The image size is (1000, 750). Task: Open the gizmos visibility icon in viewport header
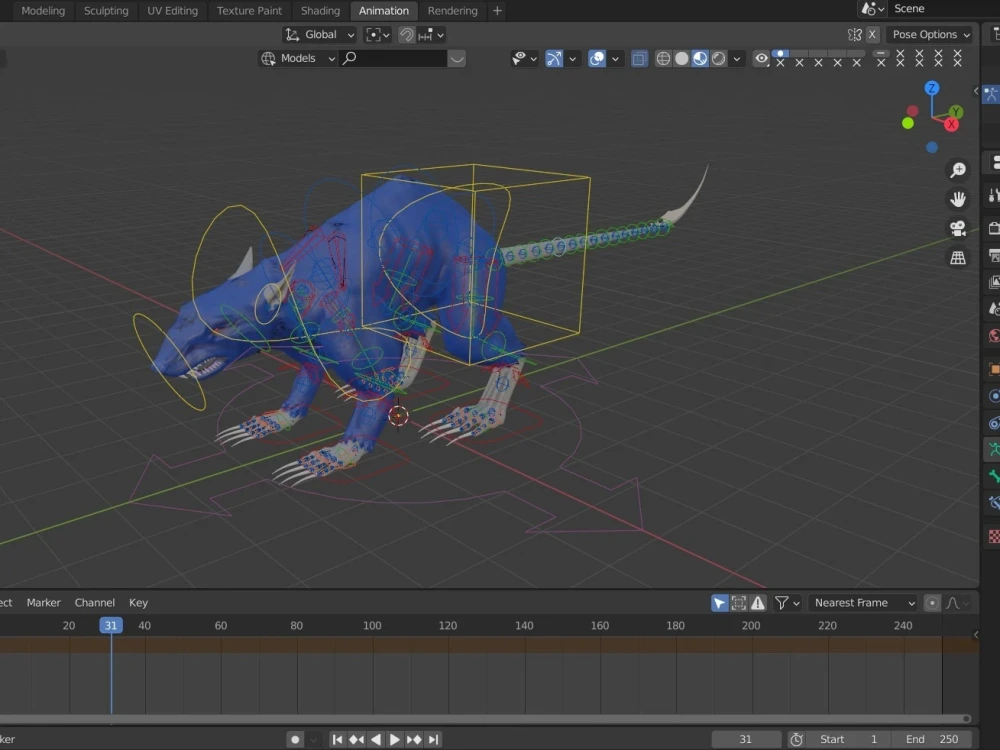553,58
